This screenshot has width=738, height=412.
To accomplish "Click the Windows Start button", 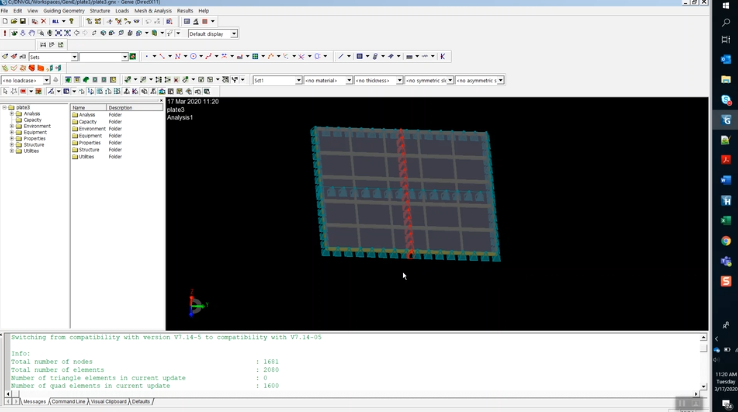I will pyautogui.click(x=725, y=5).
